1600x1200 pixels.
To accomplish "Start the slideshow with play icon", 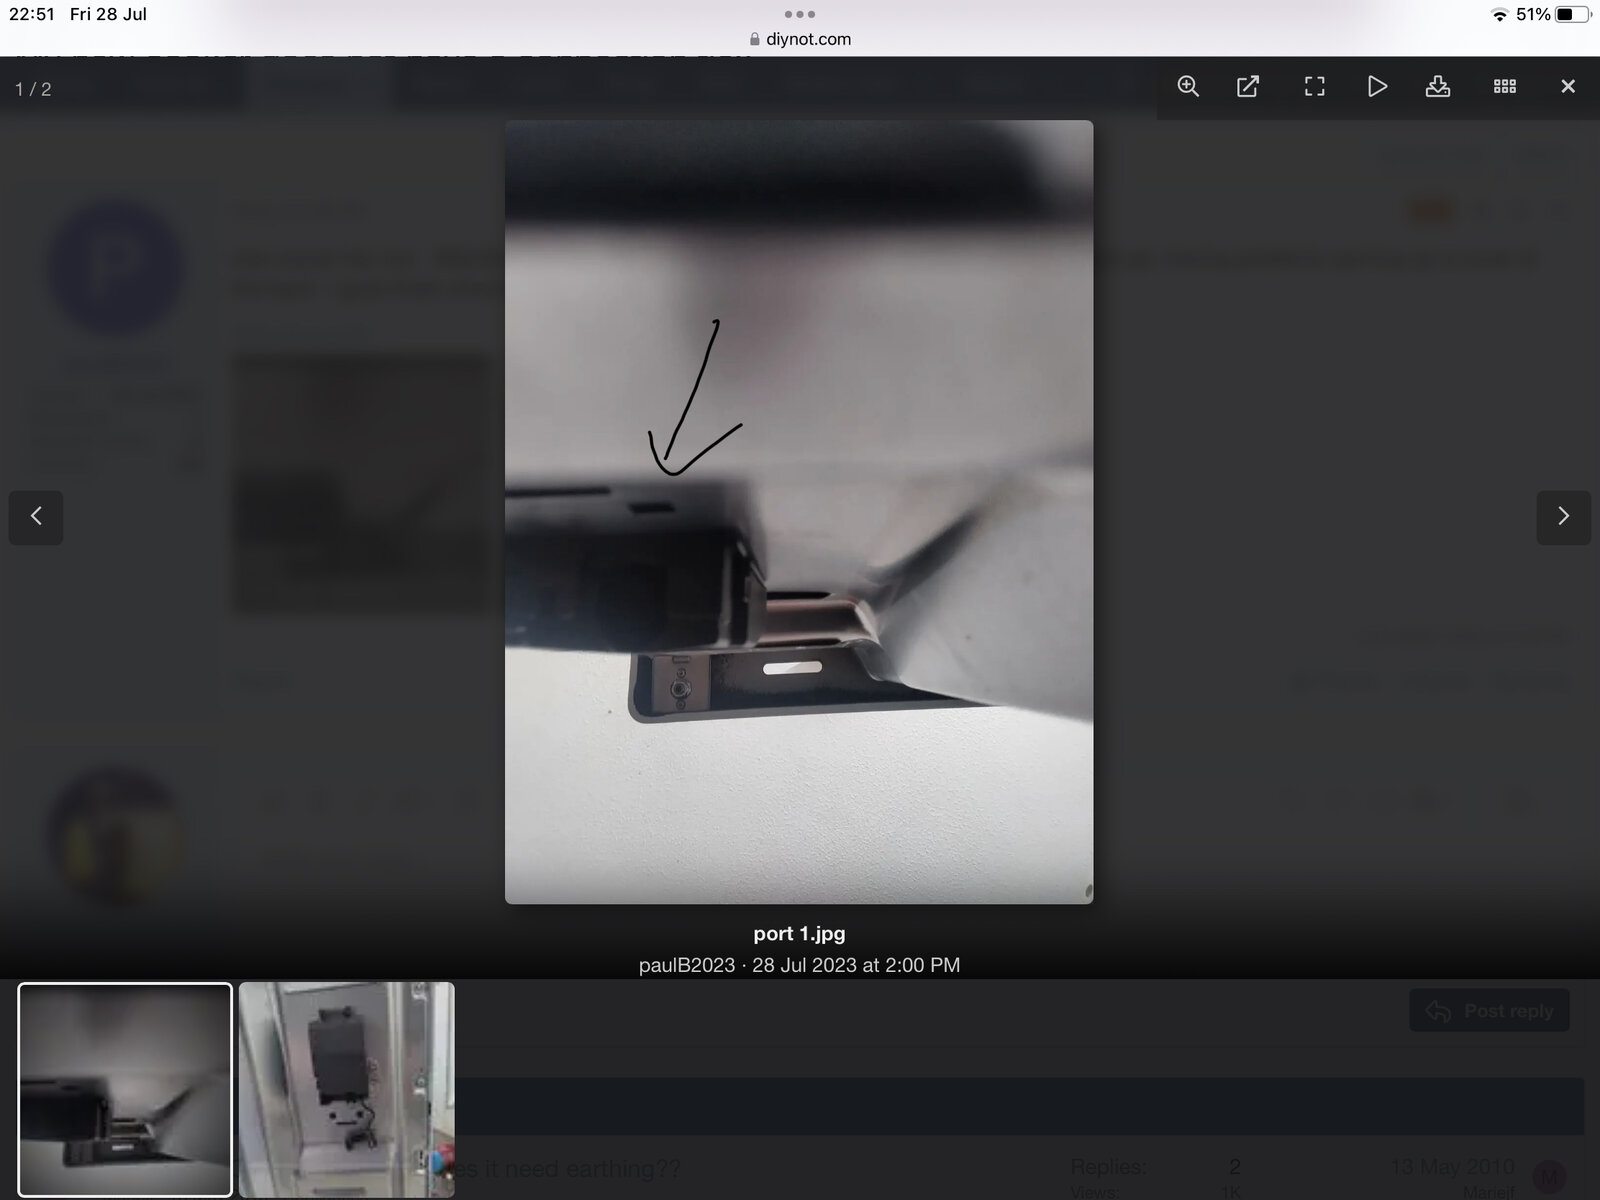I will coord(1377,87).
